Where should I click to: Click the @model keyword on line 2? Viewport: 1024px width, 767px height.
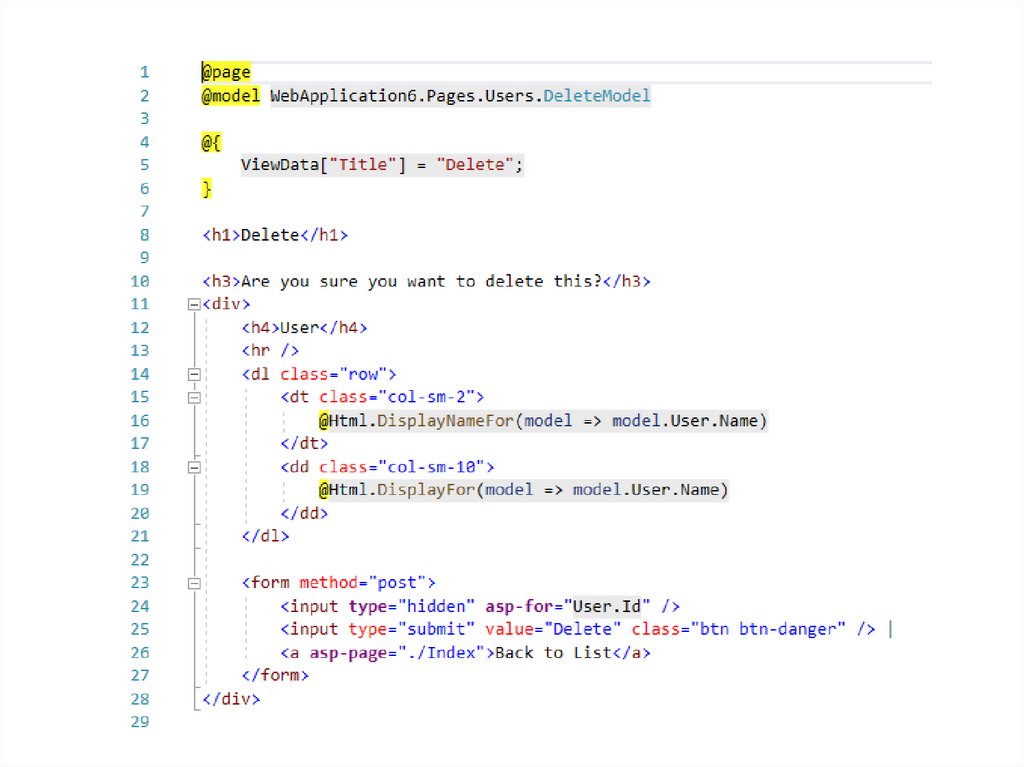231,96
